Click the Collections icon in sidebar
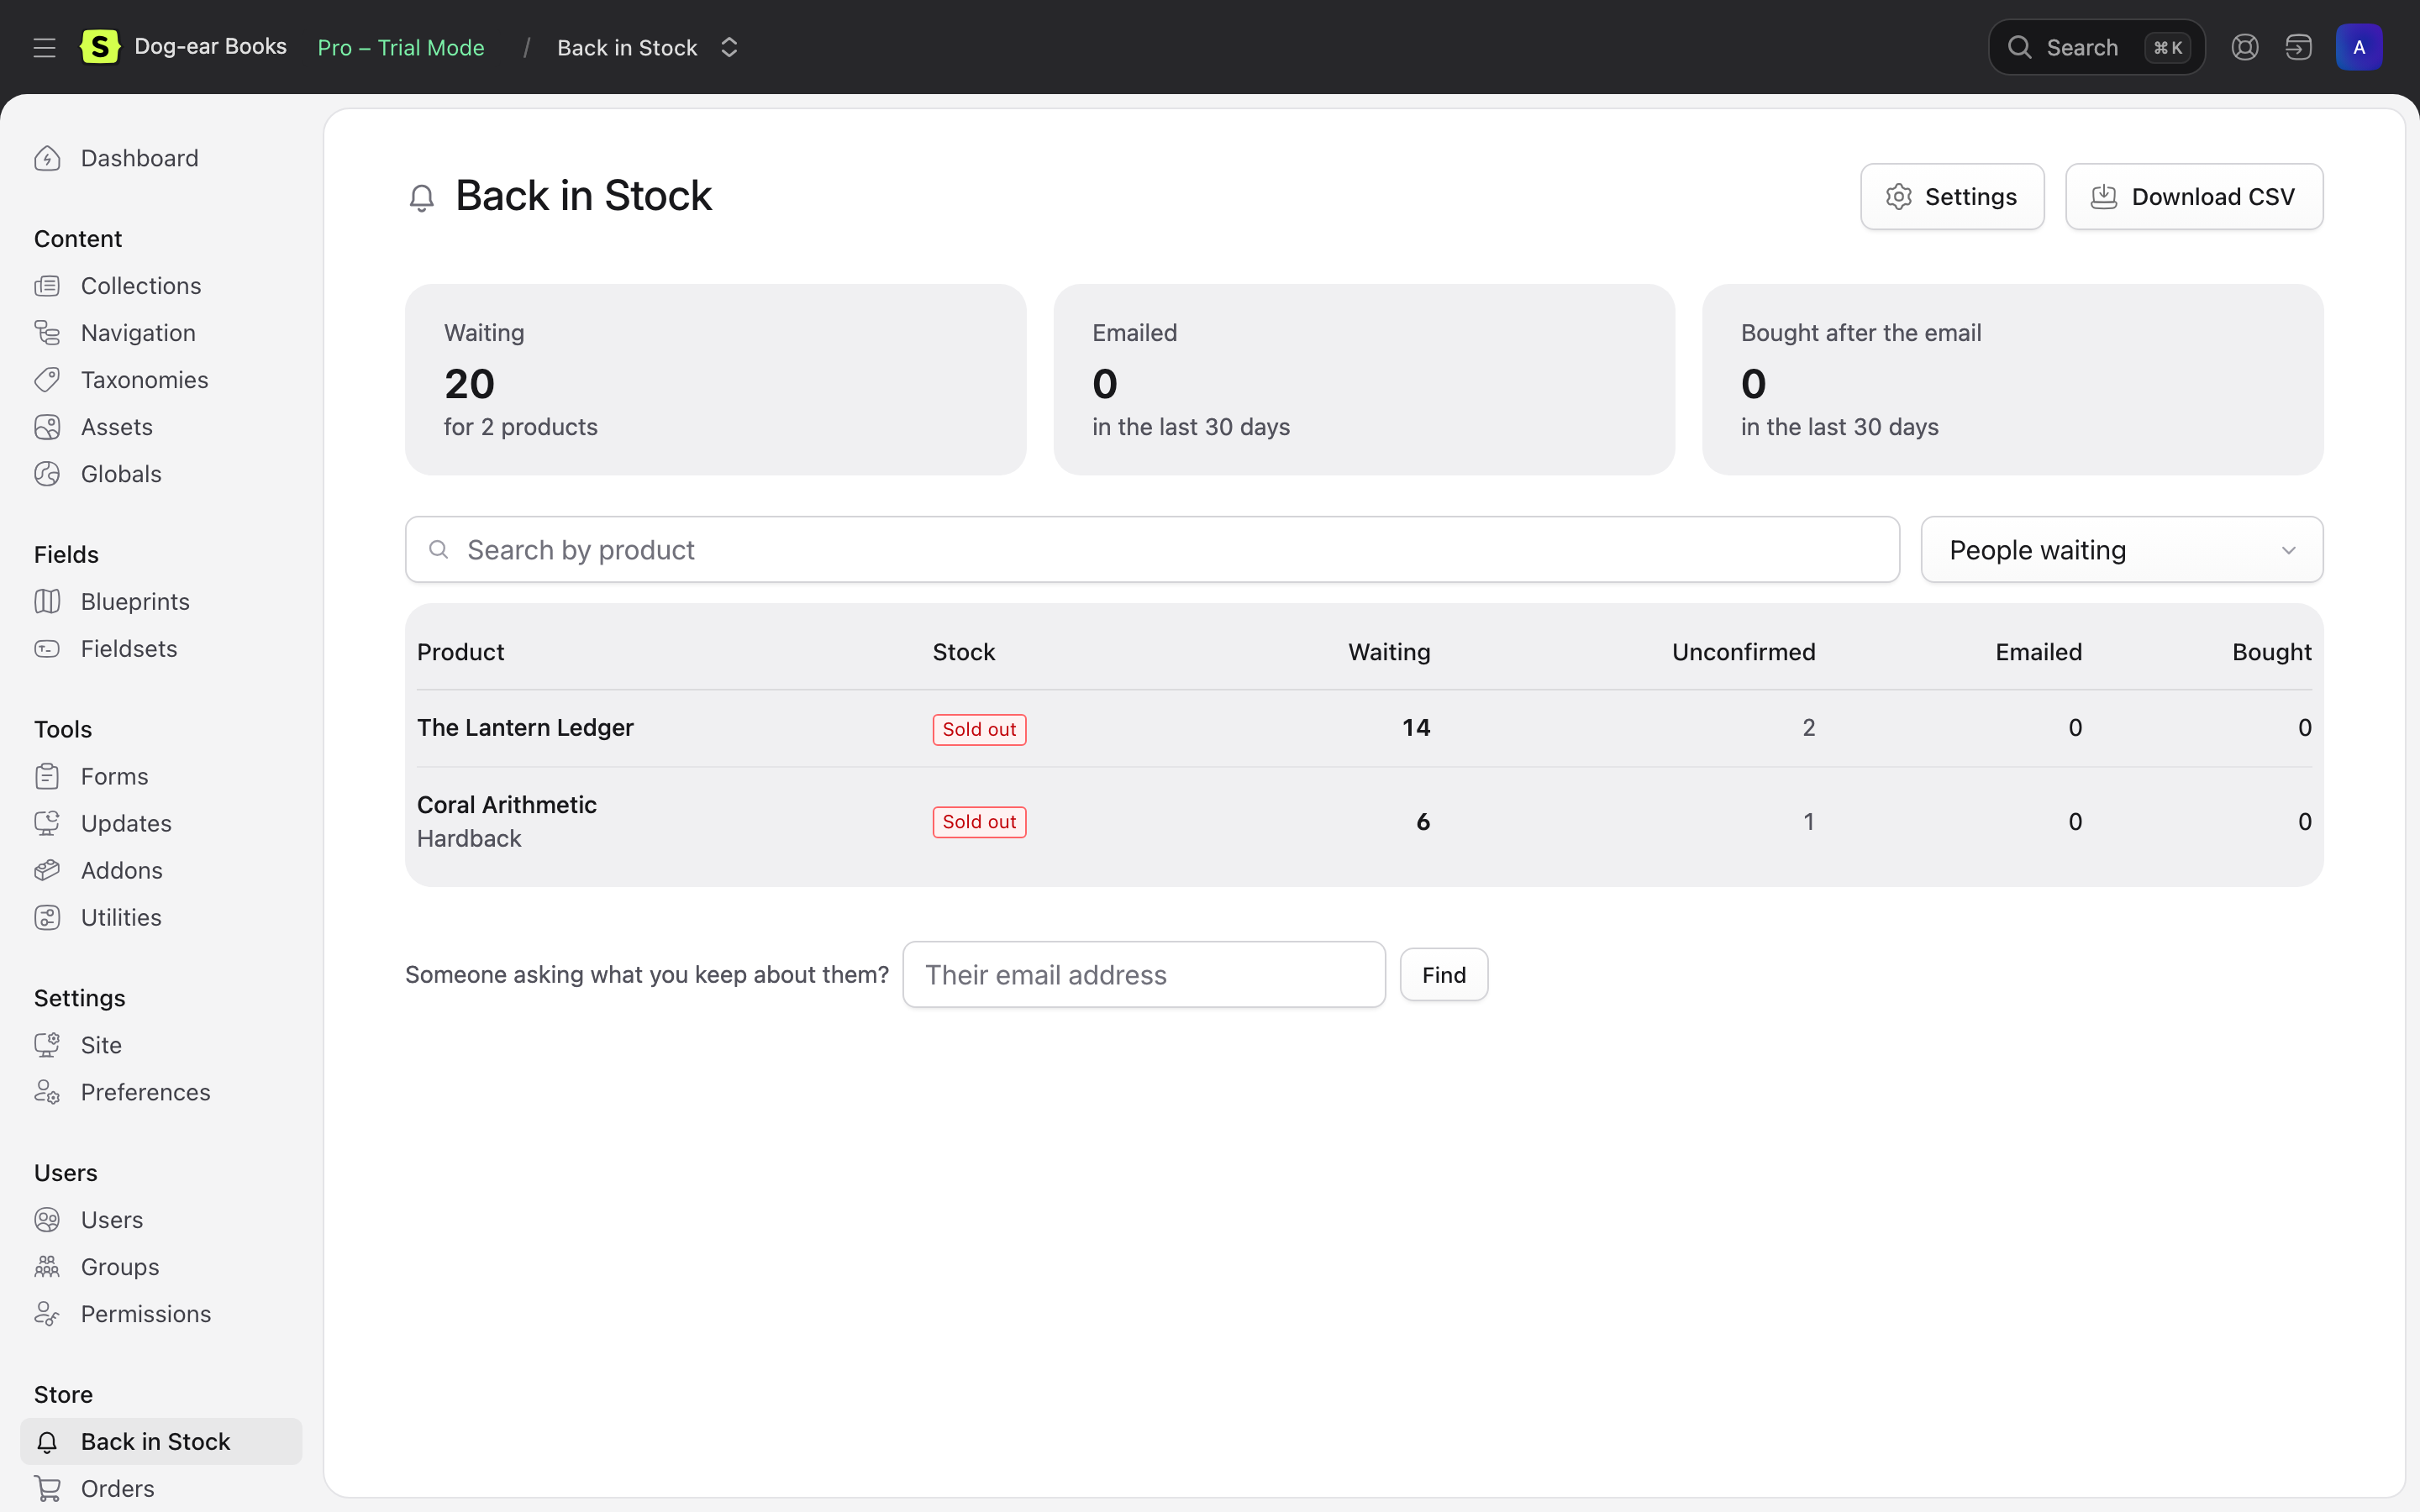Image resolution: width=2420 pixels, height=1512 pixels. pyautogui.click(x=47, y=286)
